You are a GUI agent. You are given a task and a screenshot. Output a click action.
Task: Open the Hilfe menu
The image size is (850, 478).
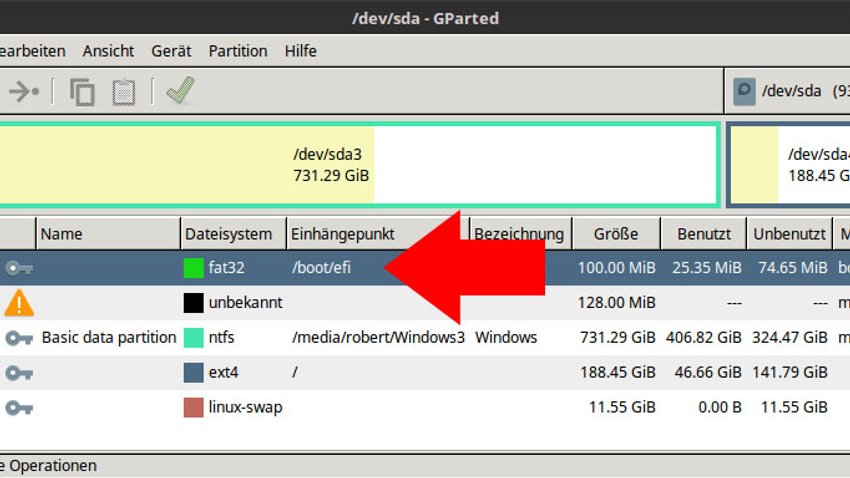click(300, 51)
